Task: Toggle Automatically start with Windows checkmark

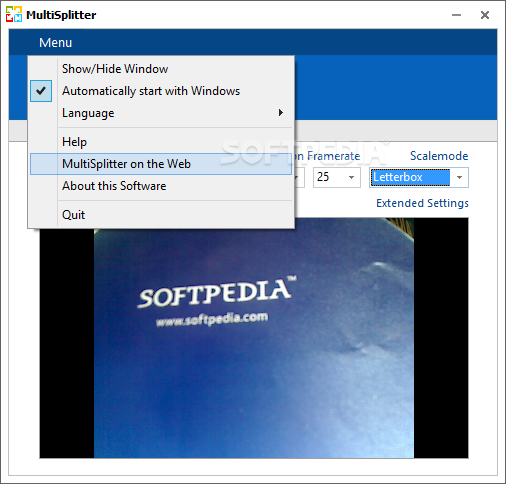Action: click(x=41, y=91)
